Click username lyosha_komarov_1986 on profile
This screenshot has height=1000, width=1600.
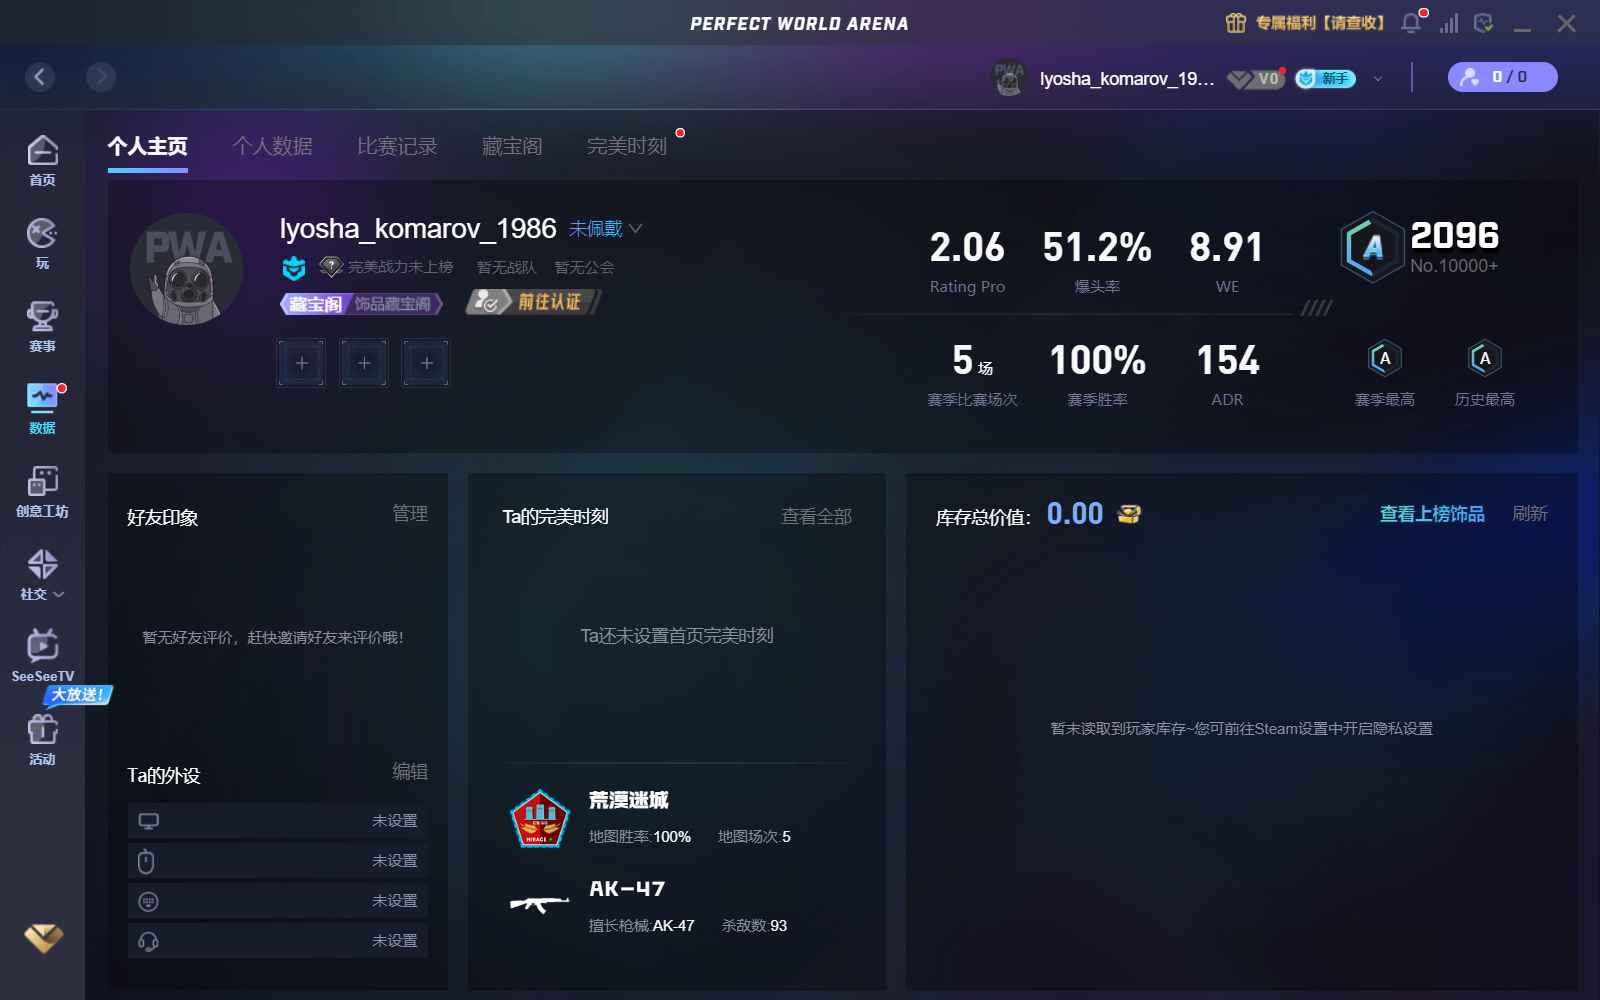(x=418, y=229)
